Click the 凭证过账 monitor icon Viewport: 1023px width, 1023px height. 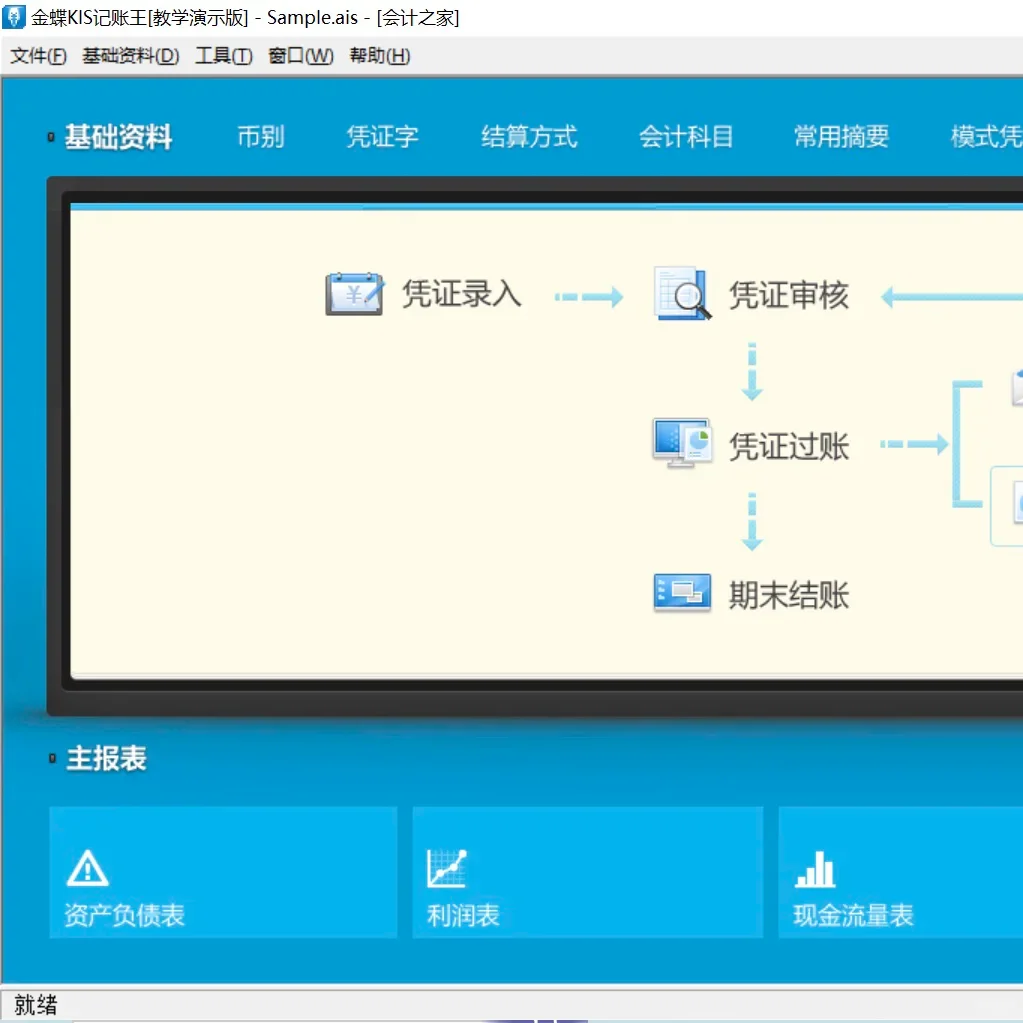coord(682,443)
